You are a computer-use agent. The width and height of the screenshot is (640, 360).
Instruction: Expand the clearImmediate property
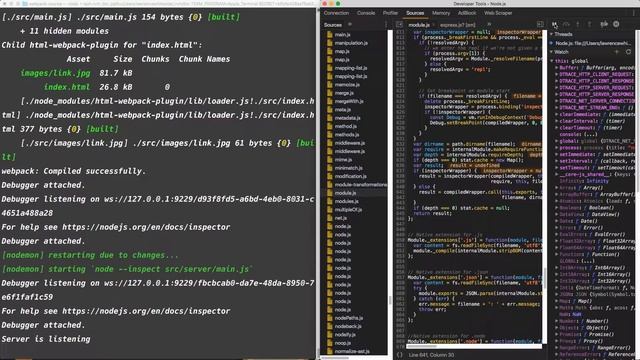point(557,115)
